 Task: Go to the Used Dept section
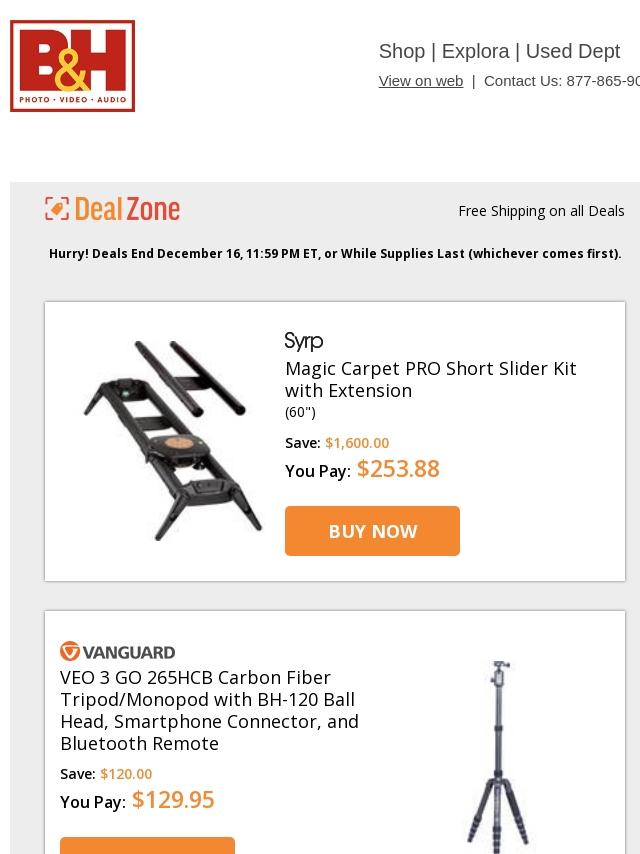pyautogui.click(x=572, y=51)
